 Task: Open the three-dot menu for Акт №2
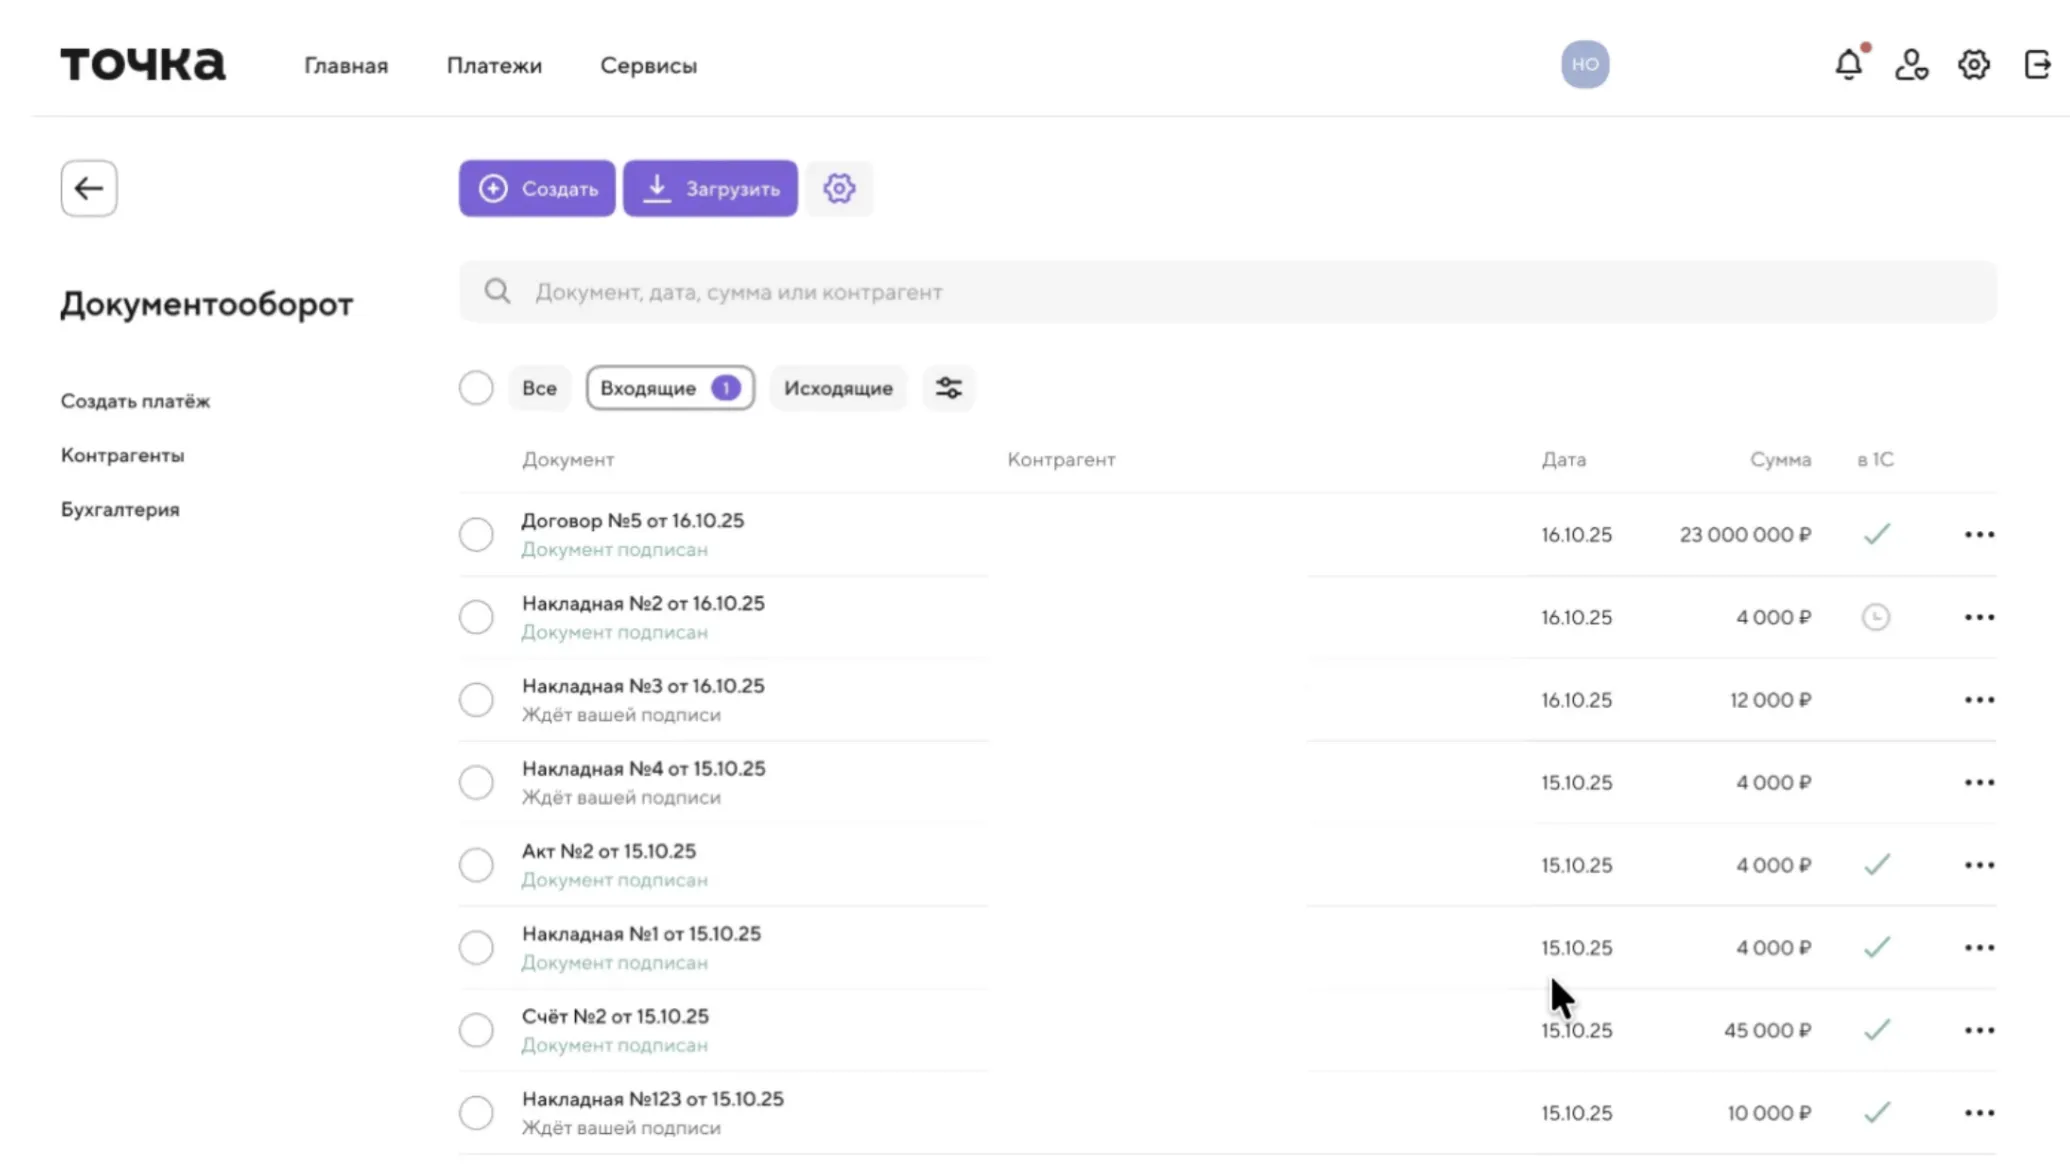tap(1979, 865)
